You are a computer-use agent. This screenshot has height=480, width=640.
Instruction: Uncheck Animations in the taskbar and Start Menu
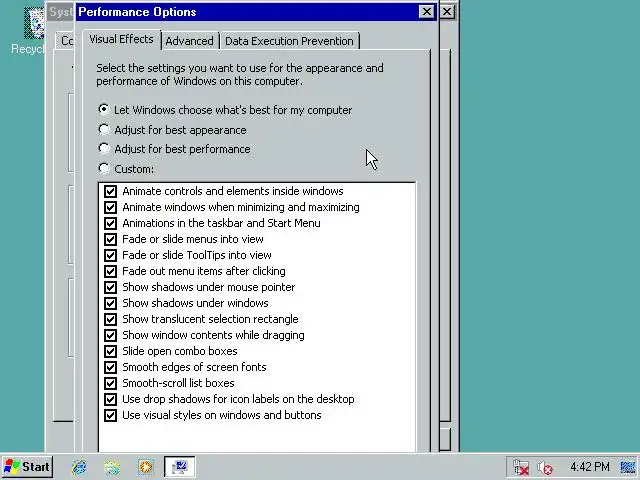point(110,223)
